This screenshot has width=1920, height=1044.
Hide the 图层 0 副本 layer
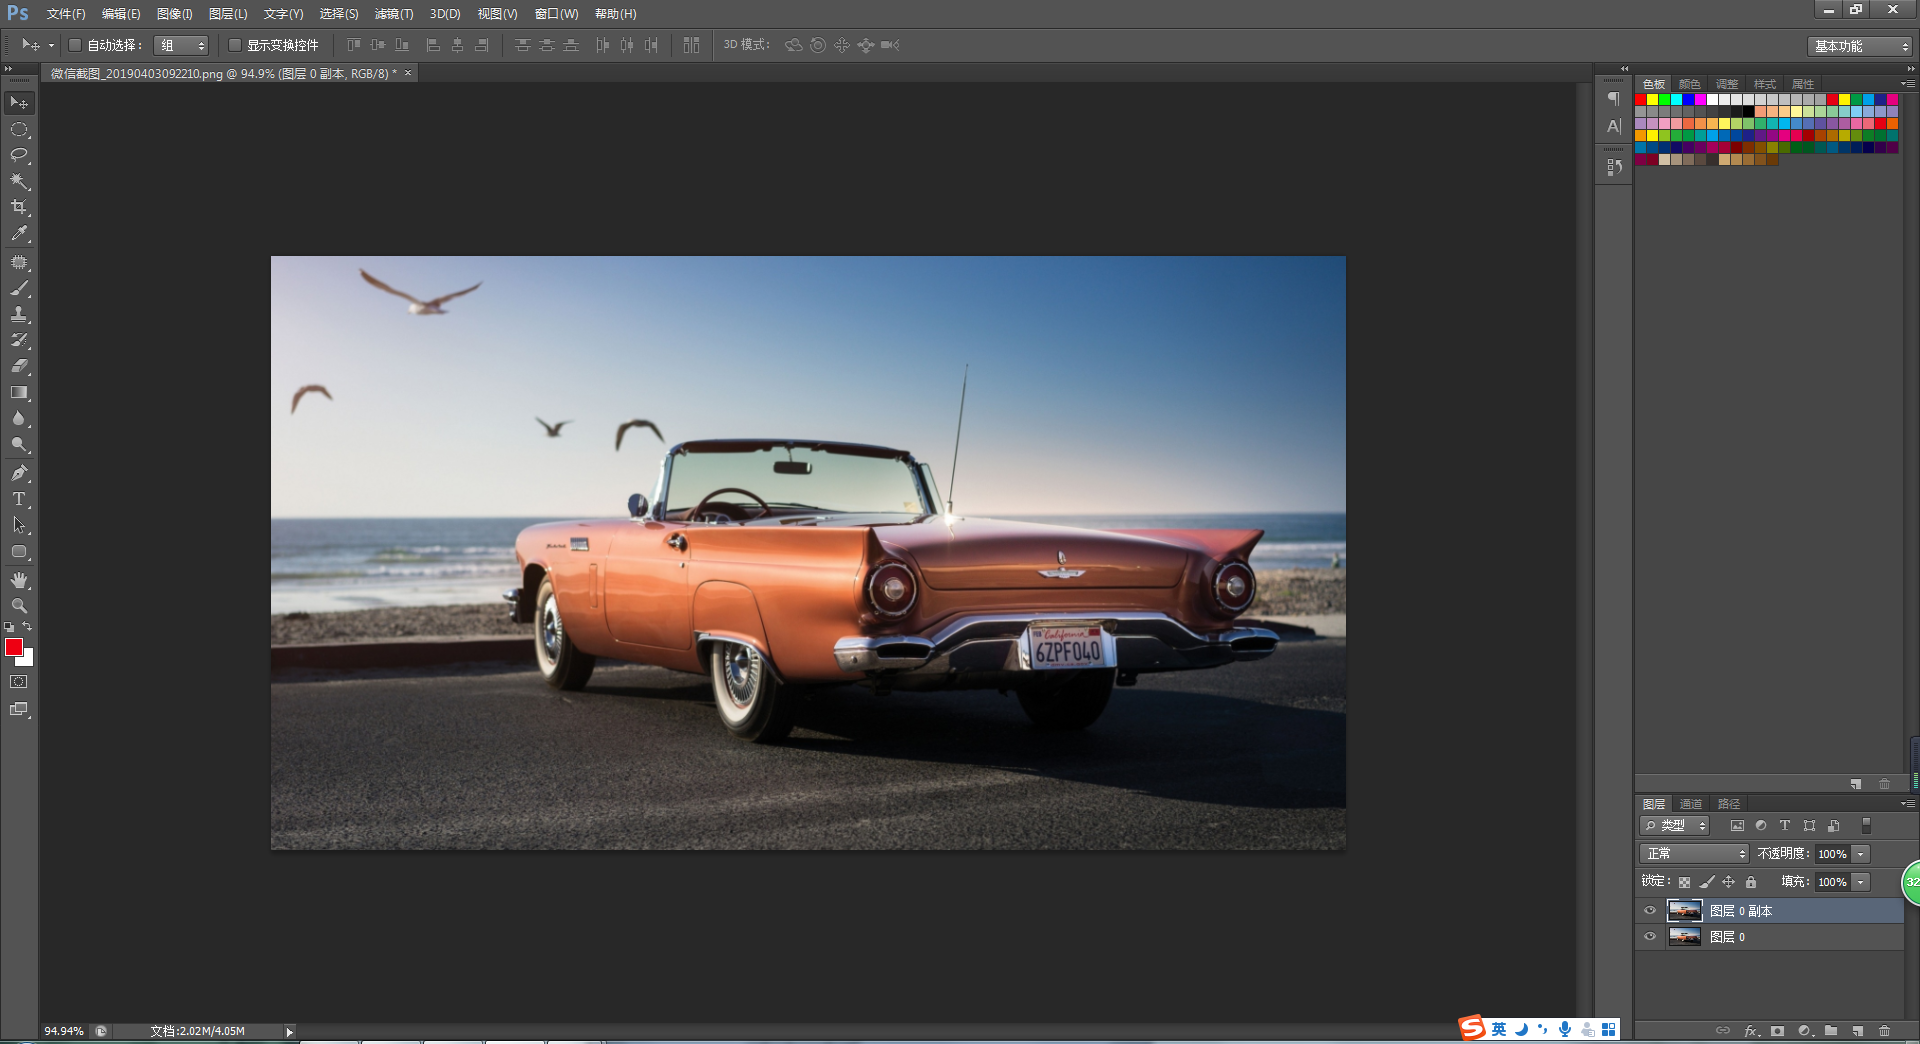click(x=1650, y=911)
